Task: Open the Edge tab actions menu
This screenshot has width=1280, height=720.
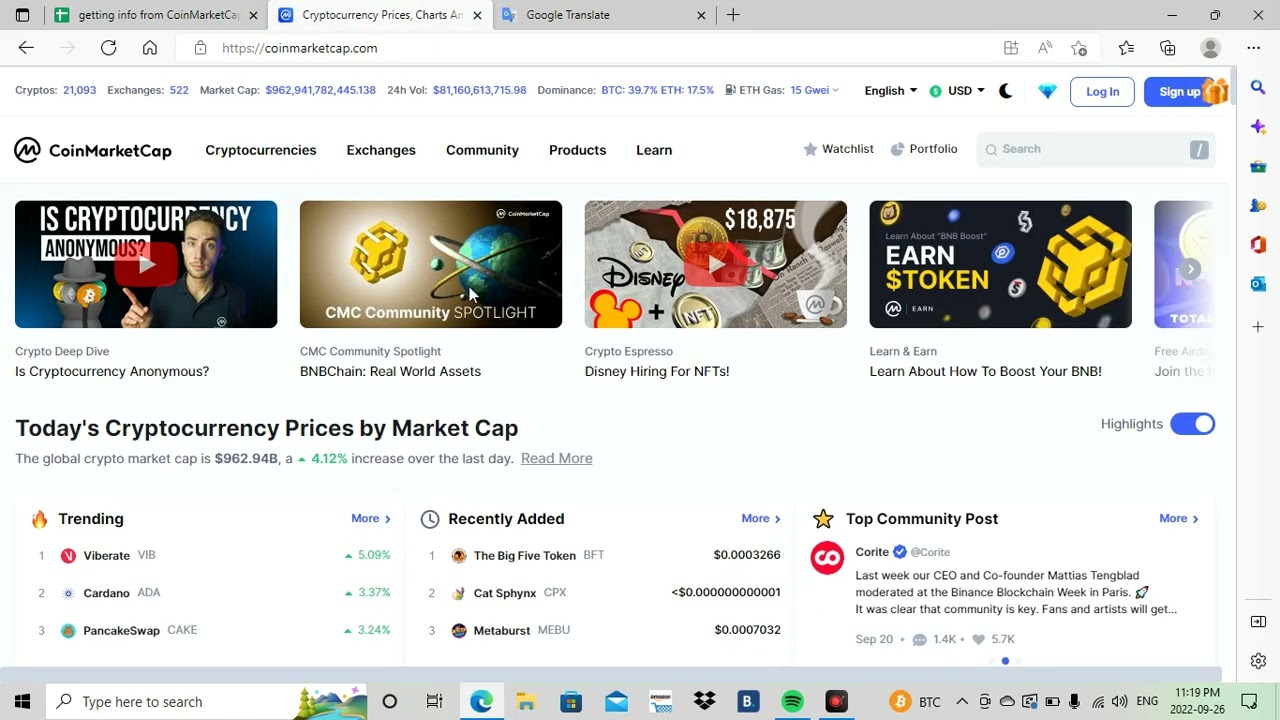Action: [22, 15]
